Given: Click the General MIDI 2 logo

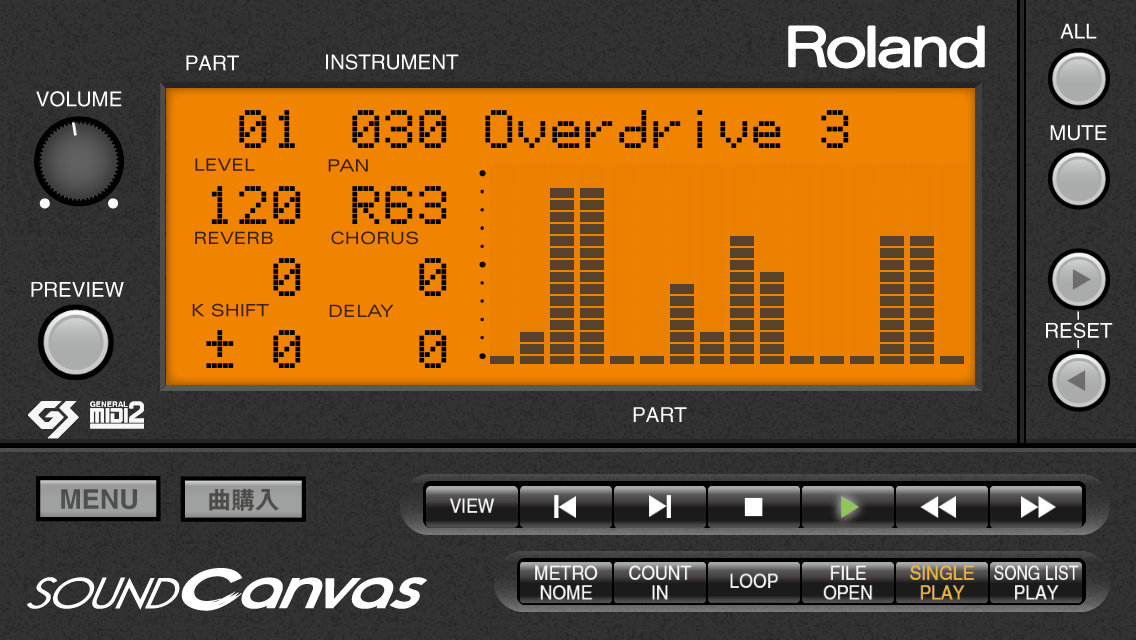Looking at the screenshot, I should point(117,415).
